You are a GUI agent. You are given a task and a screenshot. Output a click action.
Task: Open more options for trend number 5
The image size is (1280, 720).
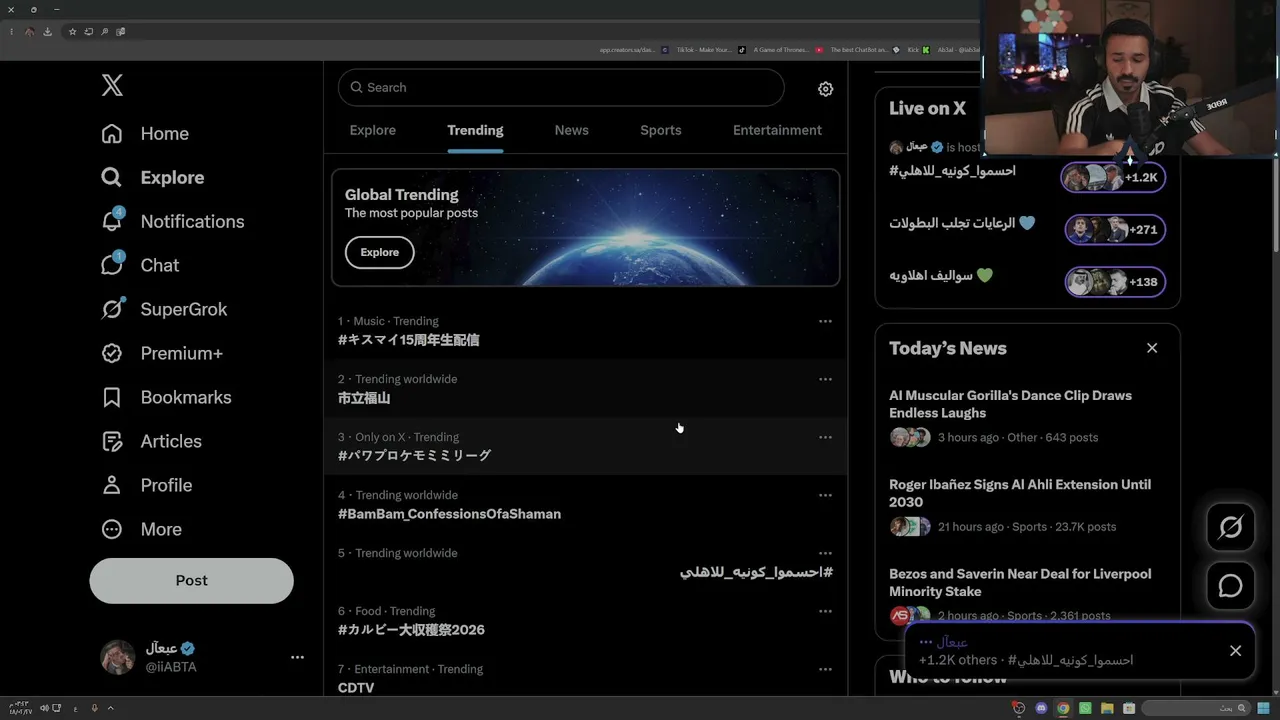825,553
